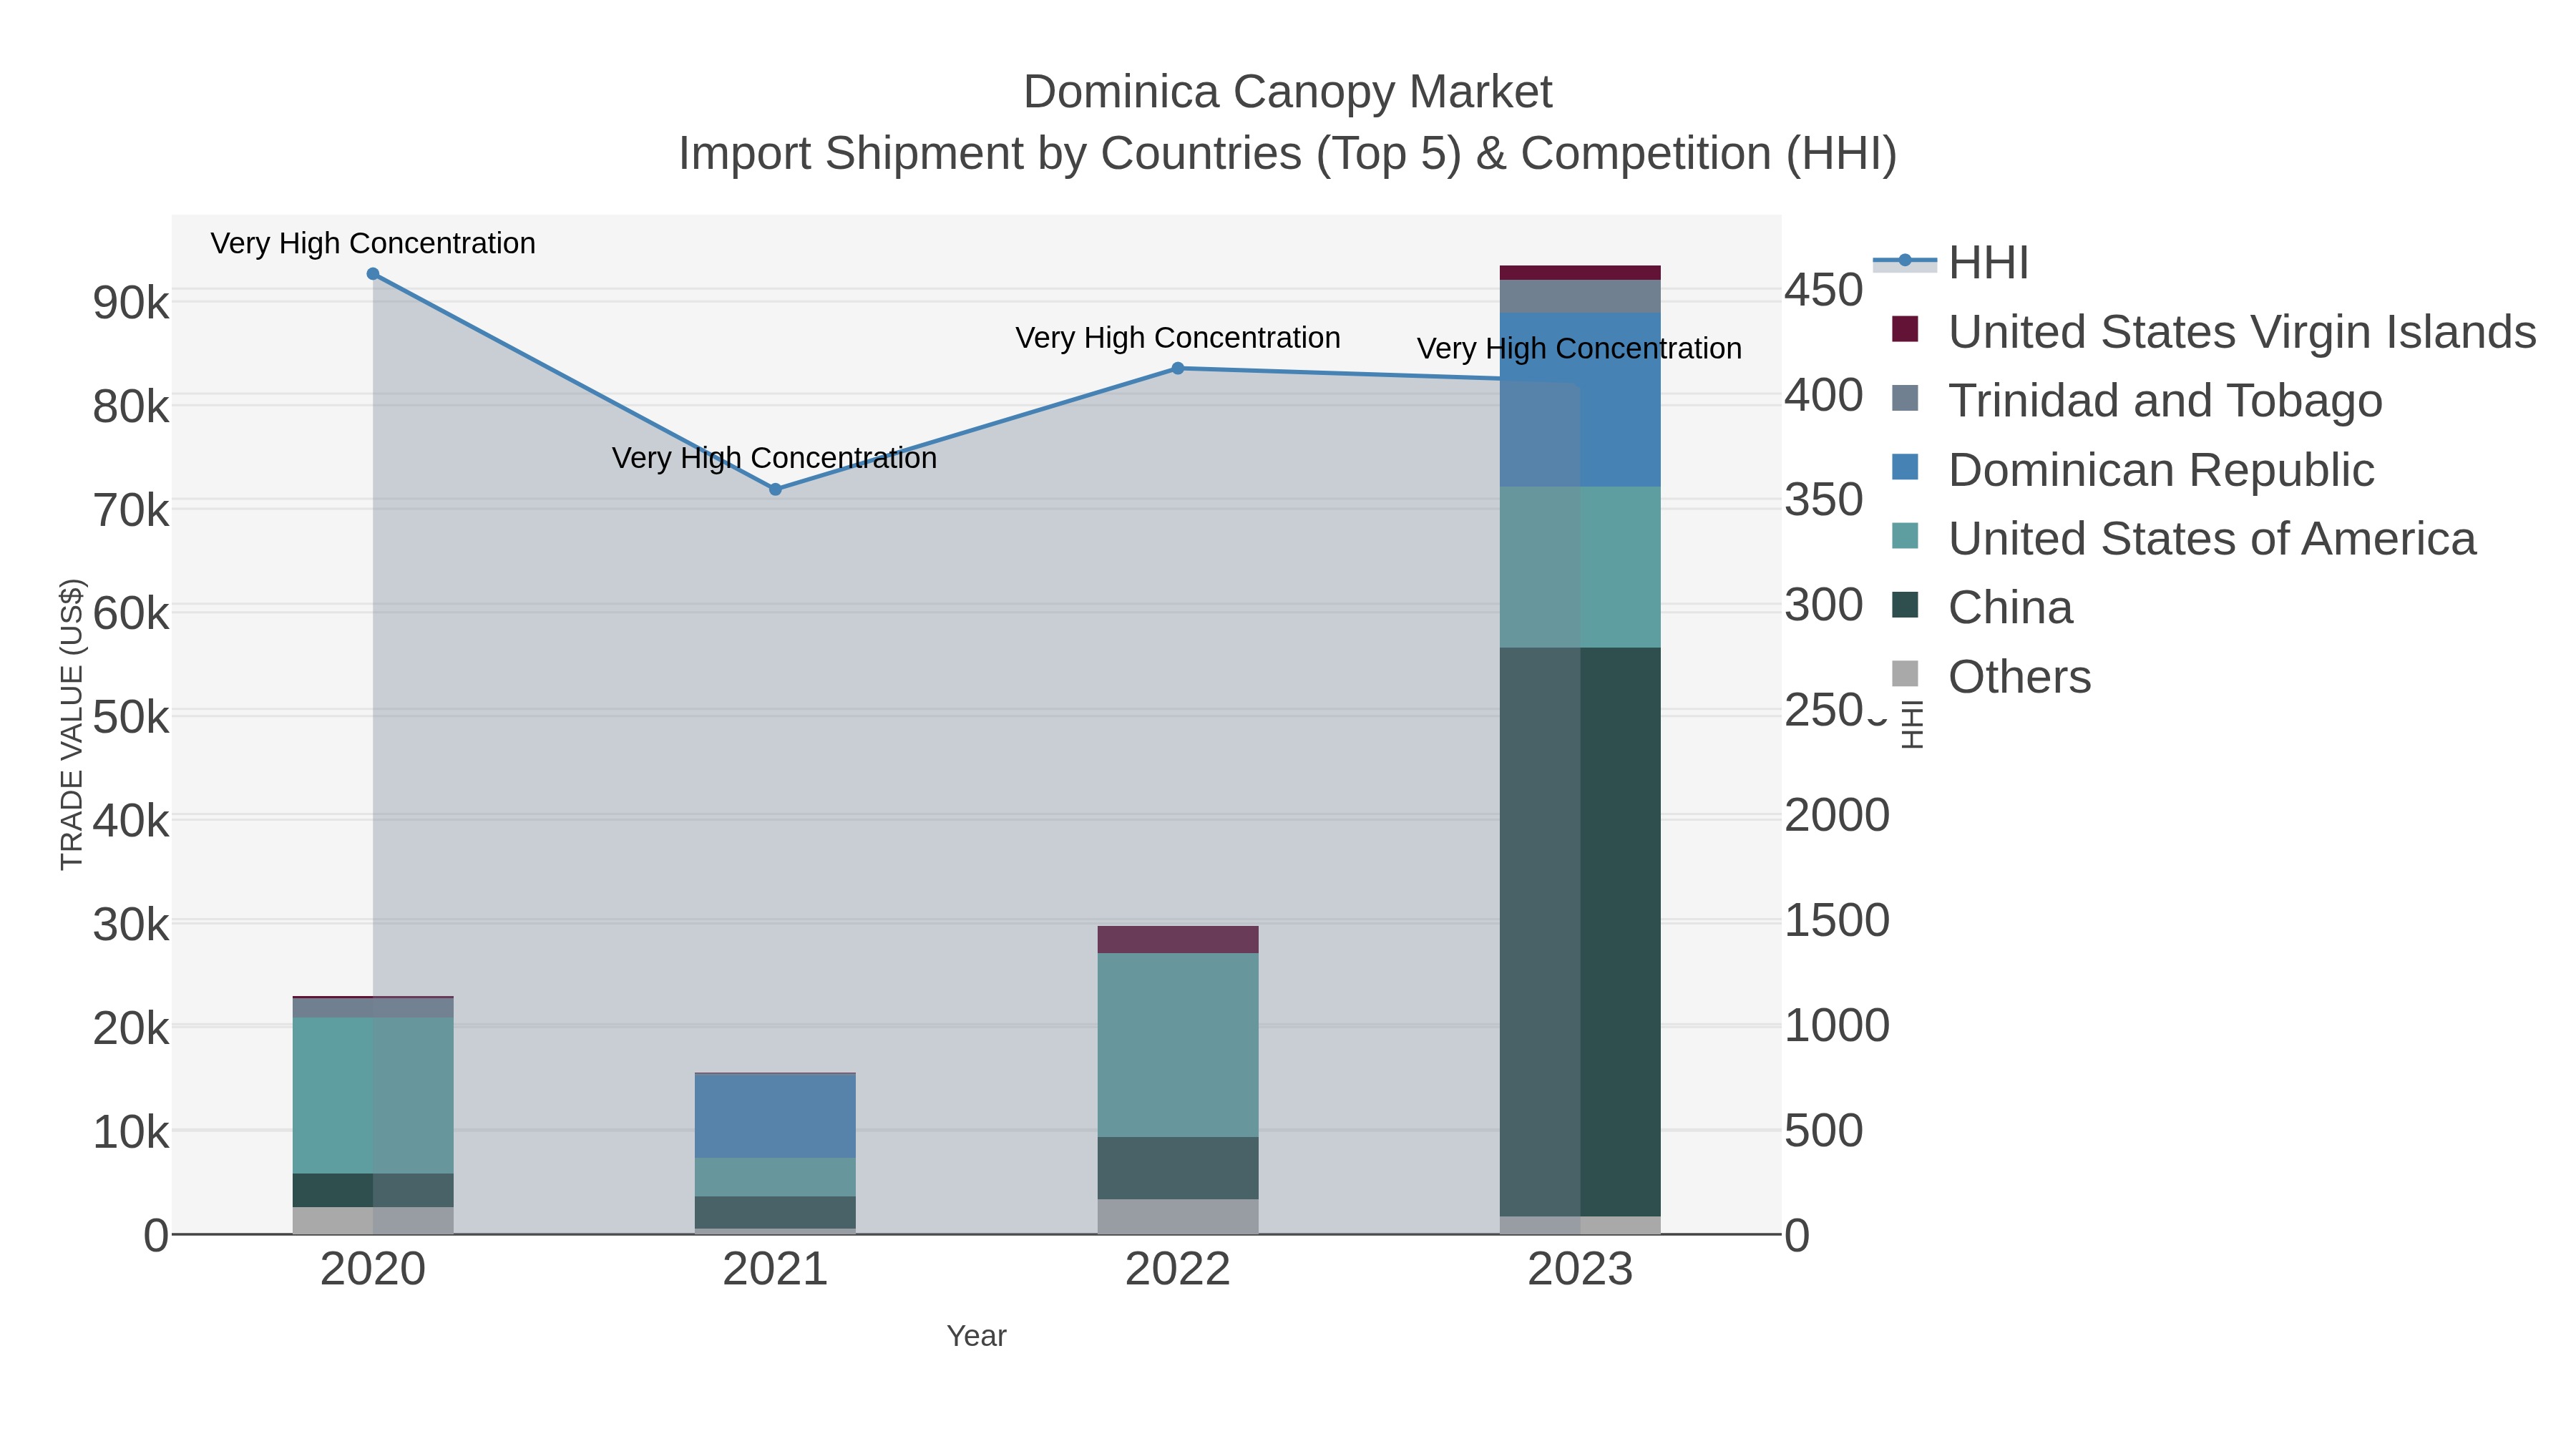Click the Dominica Canopy Market title

[x=1288, y=92]
